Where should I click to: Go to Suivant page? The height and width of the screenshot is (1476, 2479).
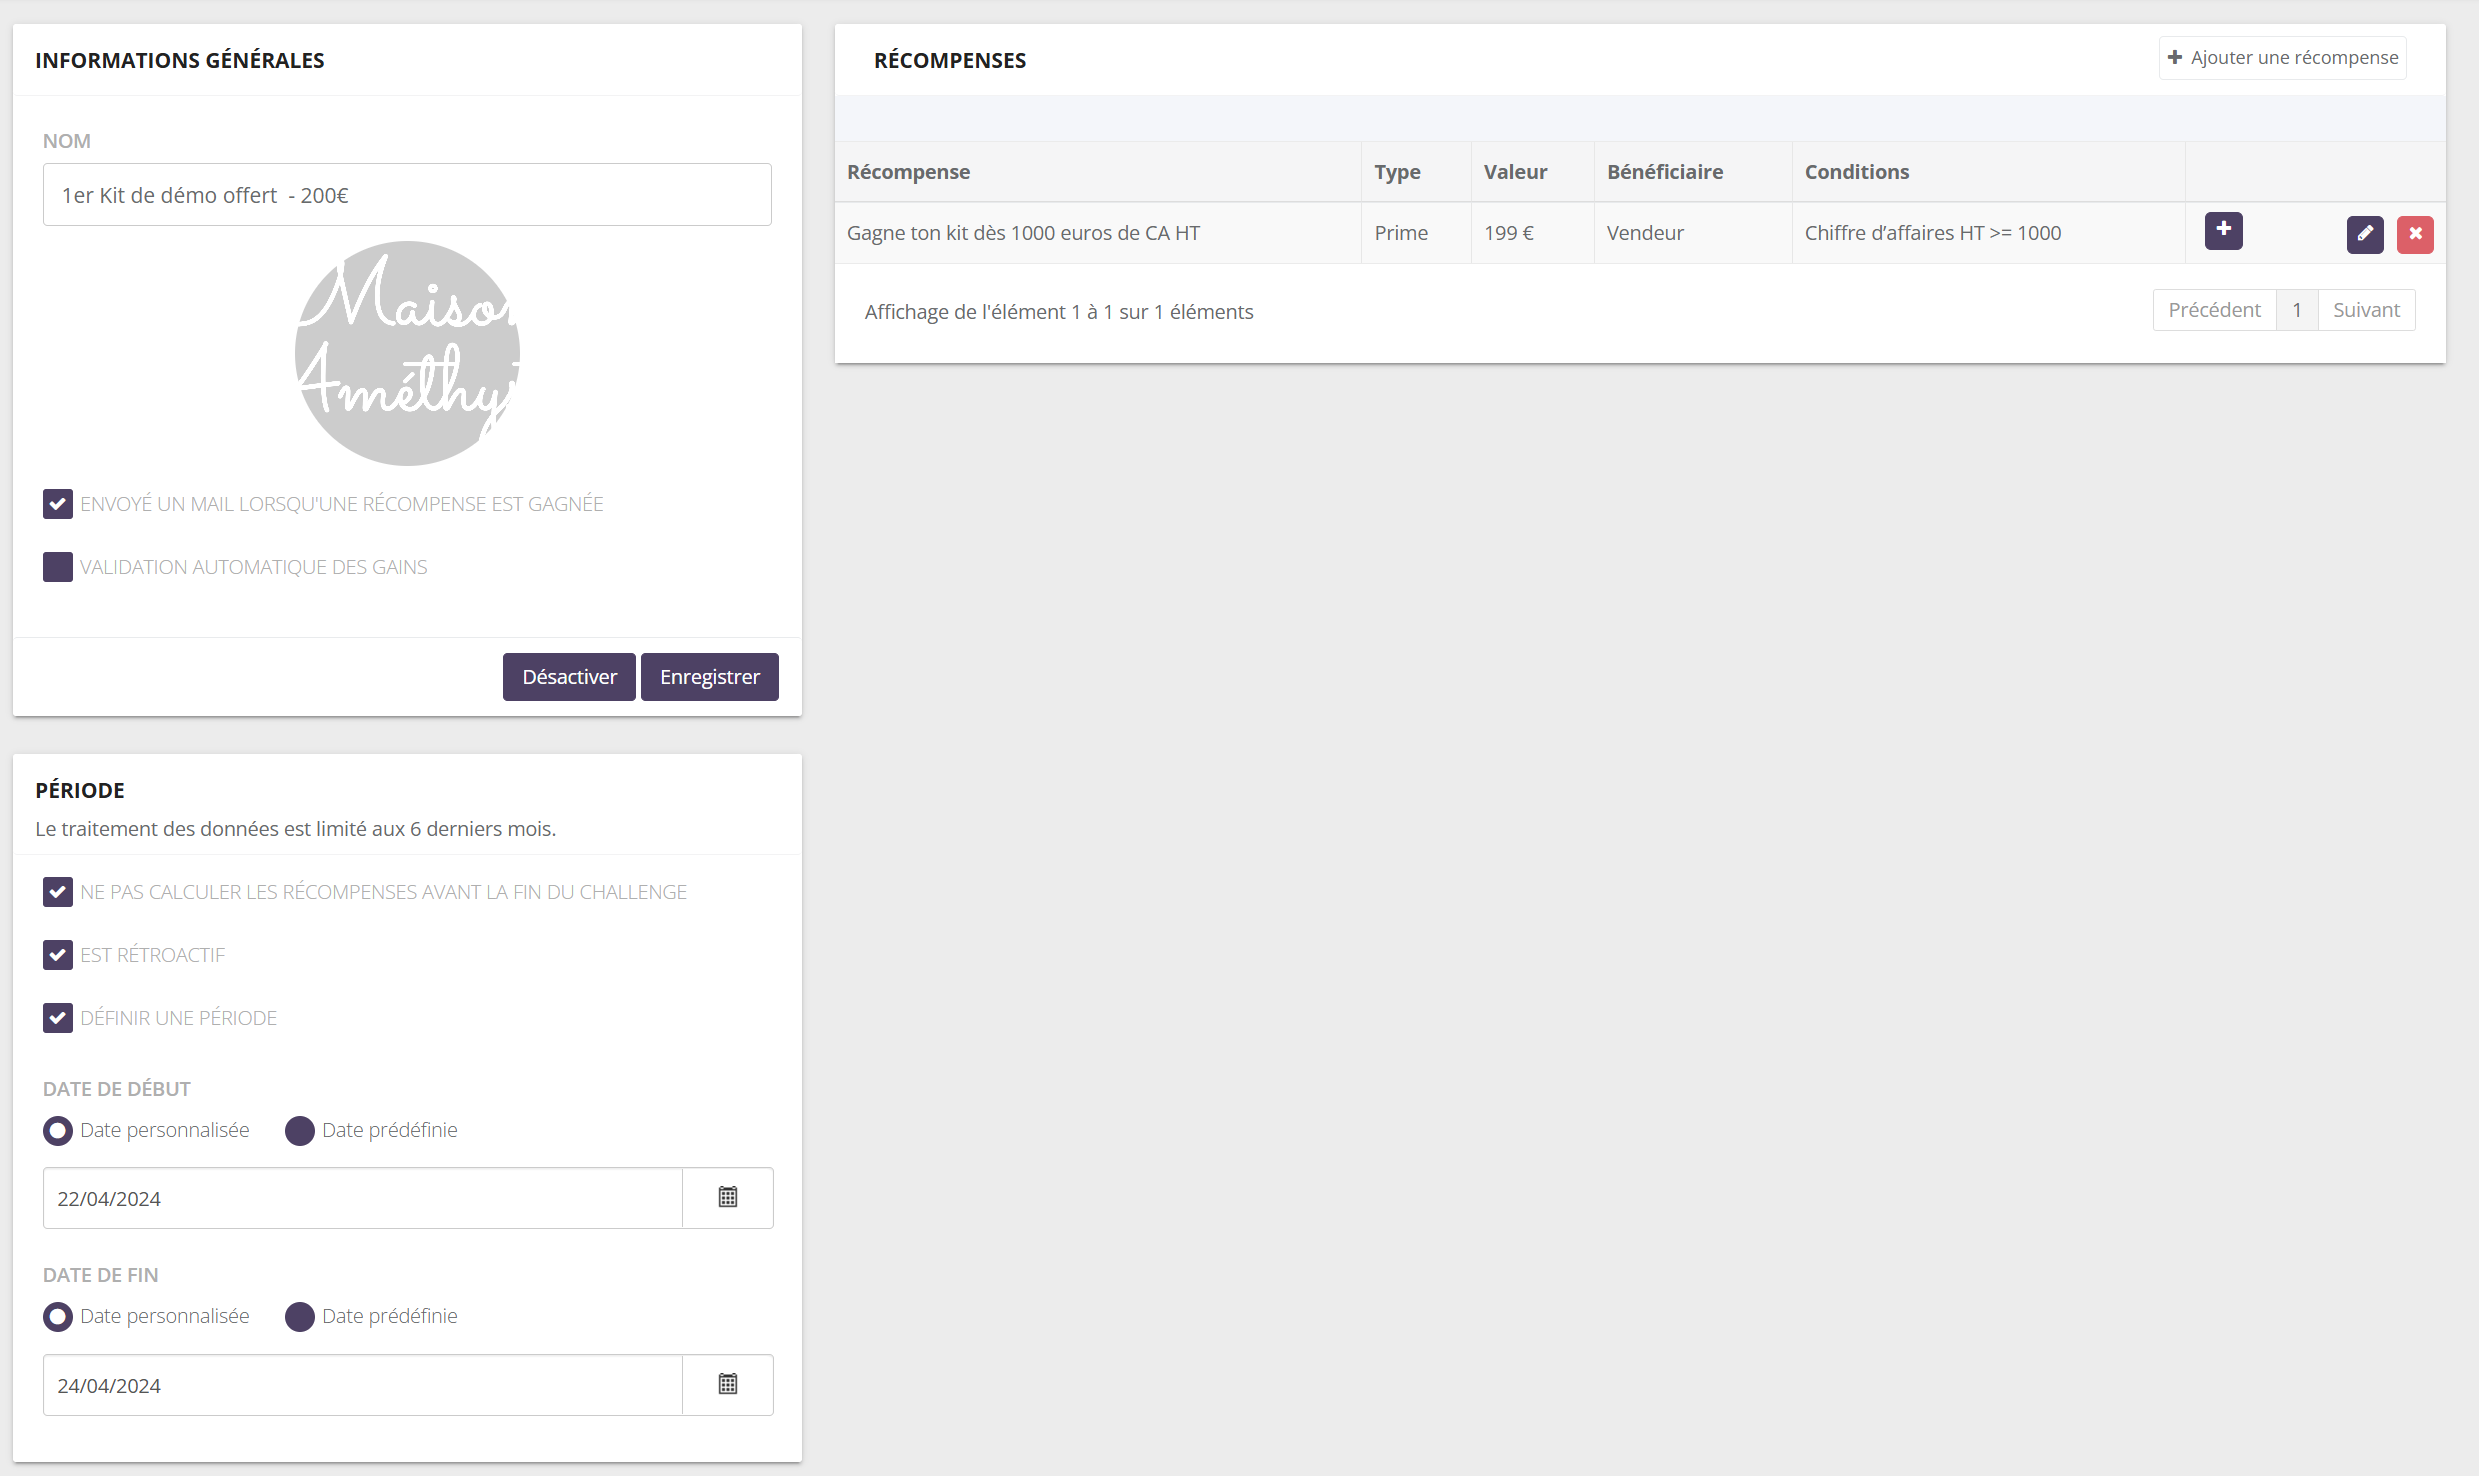[x=2366, y=310]
